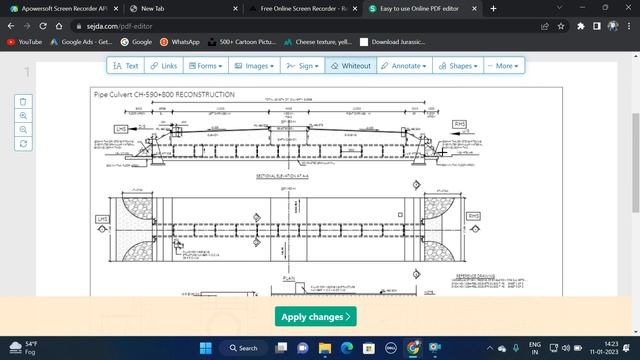Launch Microsoft Edge from taskbar
Screen dimensions: 640x360
click(x=347, y=348)
